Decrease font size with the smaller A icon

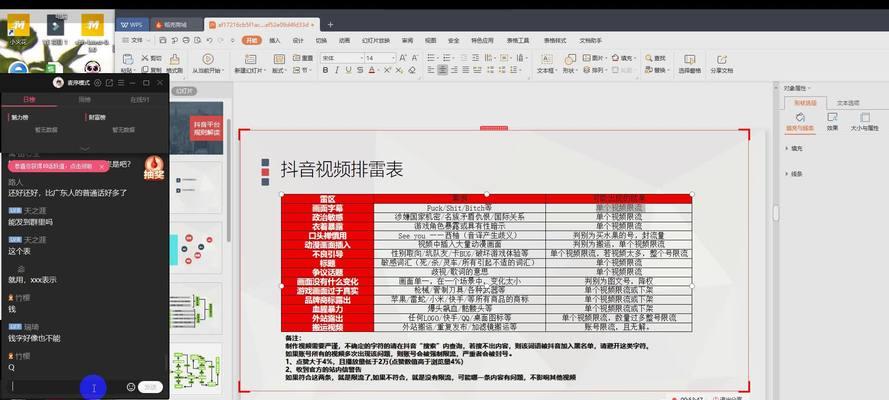(x=415, y=58)
